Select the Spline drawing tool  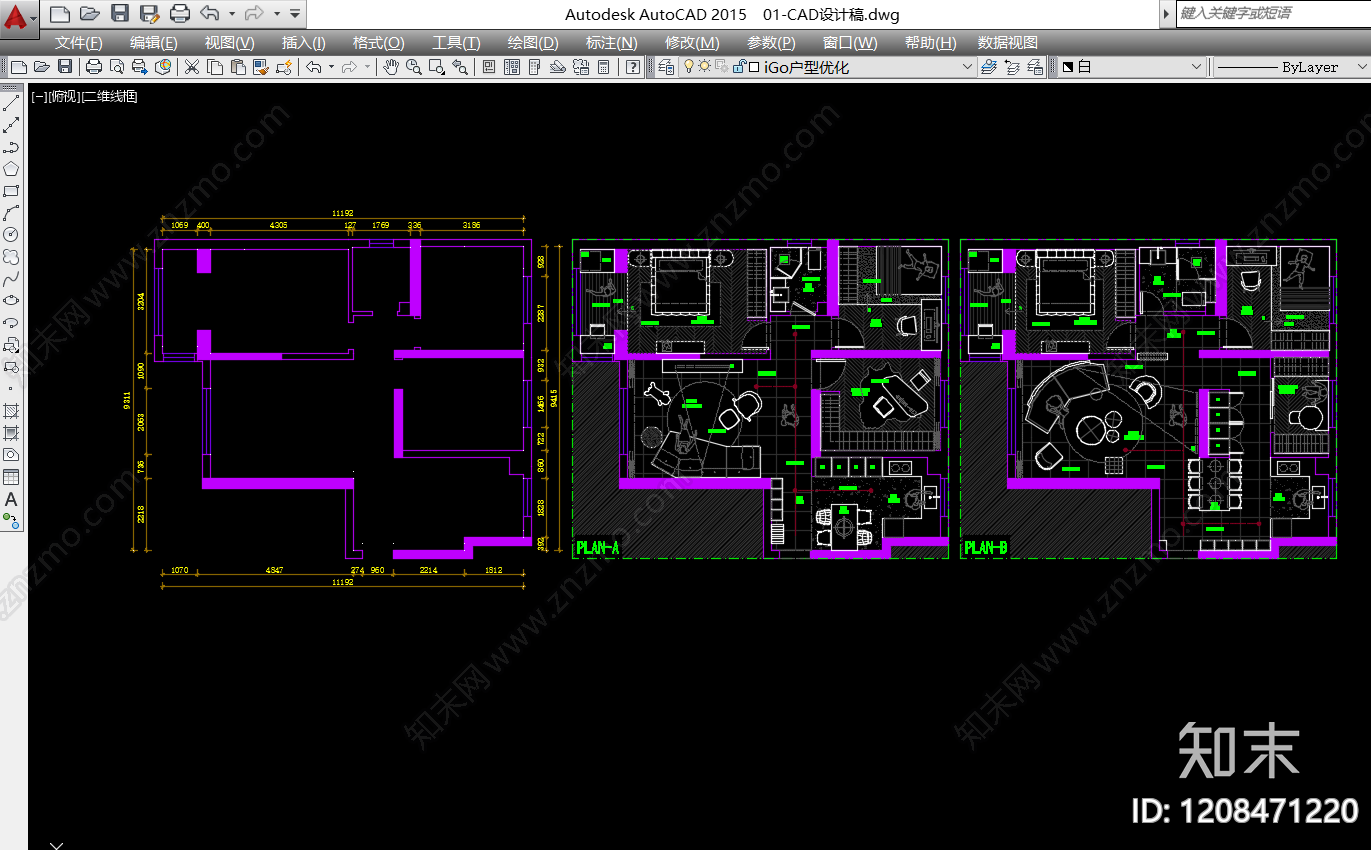(12, 279)
